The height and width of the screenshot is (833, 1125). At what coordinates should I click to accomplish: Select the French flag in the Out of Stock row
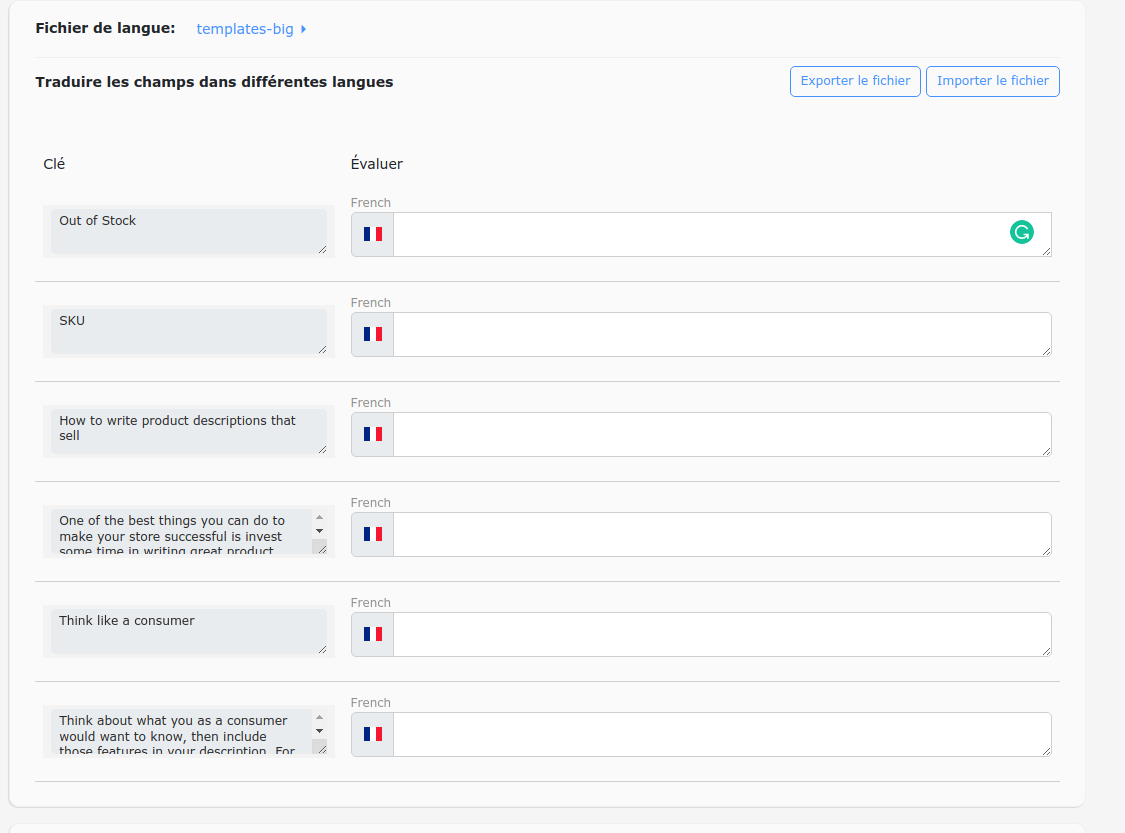pyautogui.click(x=371, y=233)
